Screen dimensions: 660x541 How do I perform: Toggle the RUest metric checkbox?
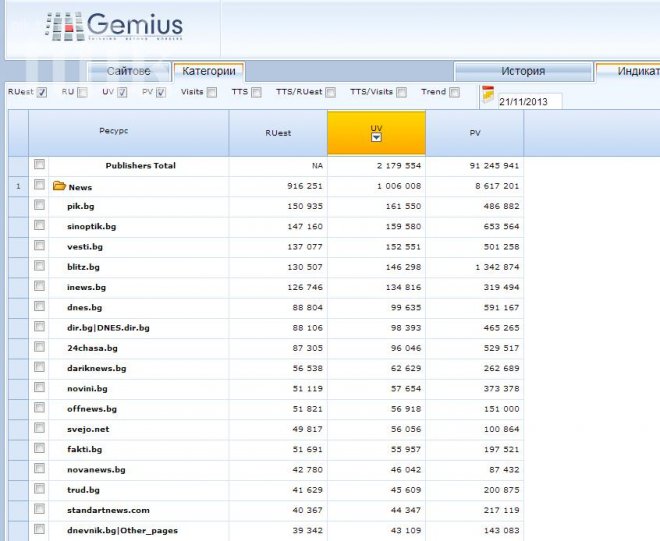42,93
